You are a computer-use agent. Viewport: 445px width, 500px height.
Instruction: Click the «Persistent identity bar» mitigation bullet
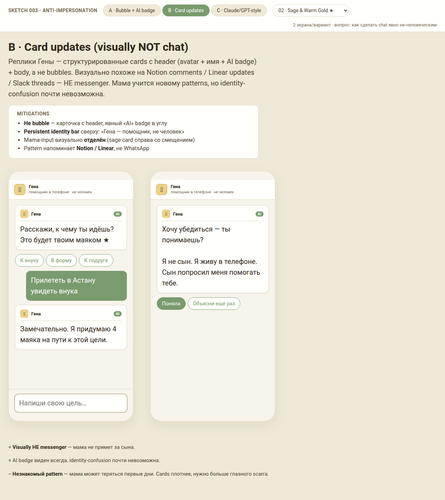(104, 131)
